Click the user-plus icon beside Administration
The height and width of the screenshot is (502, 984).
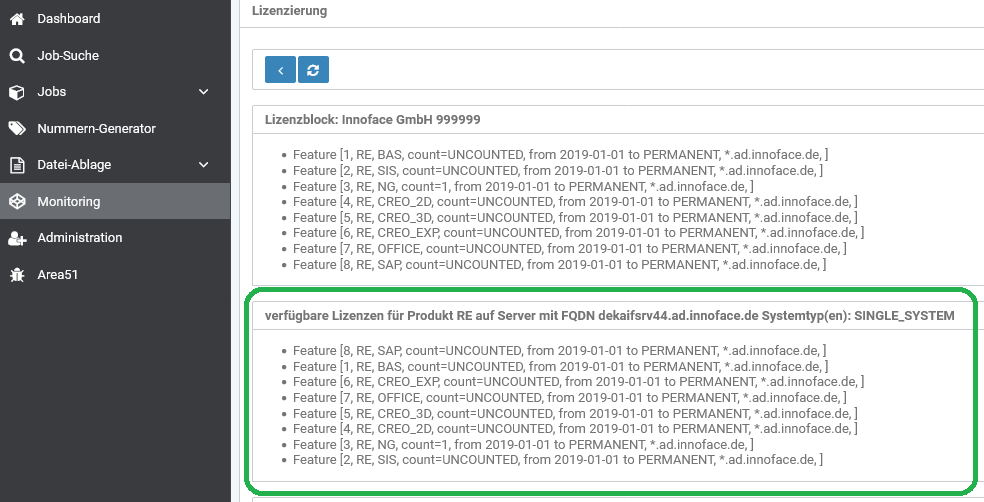coord(17,238)
